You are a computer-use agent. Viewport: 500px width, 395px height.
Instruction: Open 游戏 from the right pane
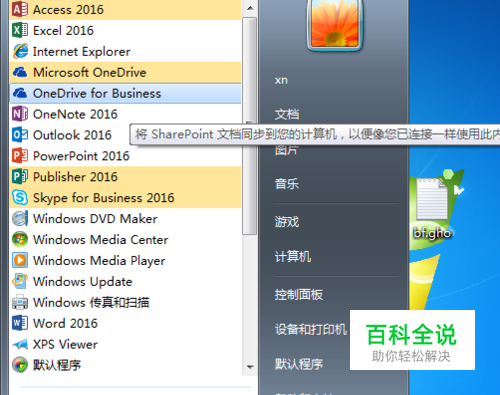click(287, 222)
